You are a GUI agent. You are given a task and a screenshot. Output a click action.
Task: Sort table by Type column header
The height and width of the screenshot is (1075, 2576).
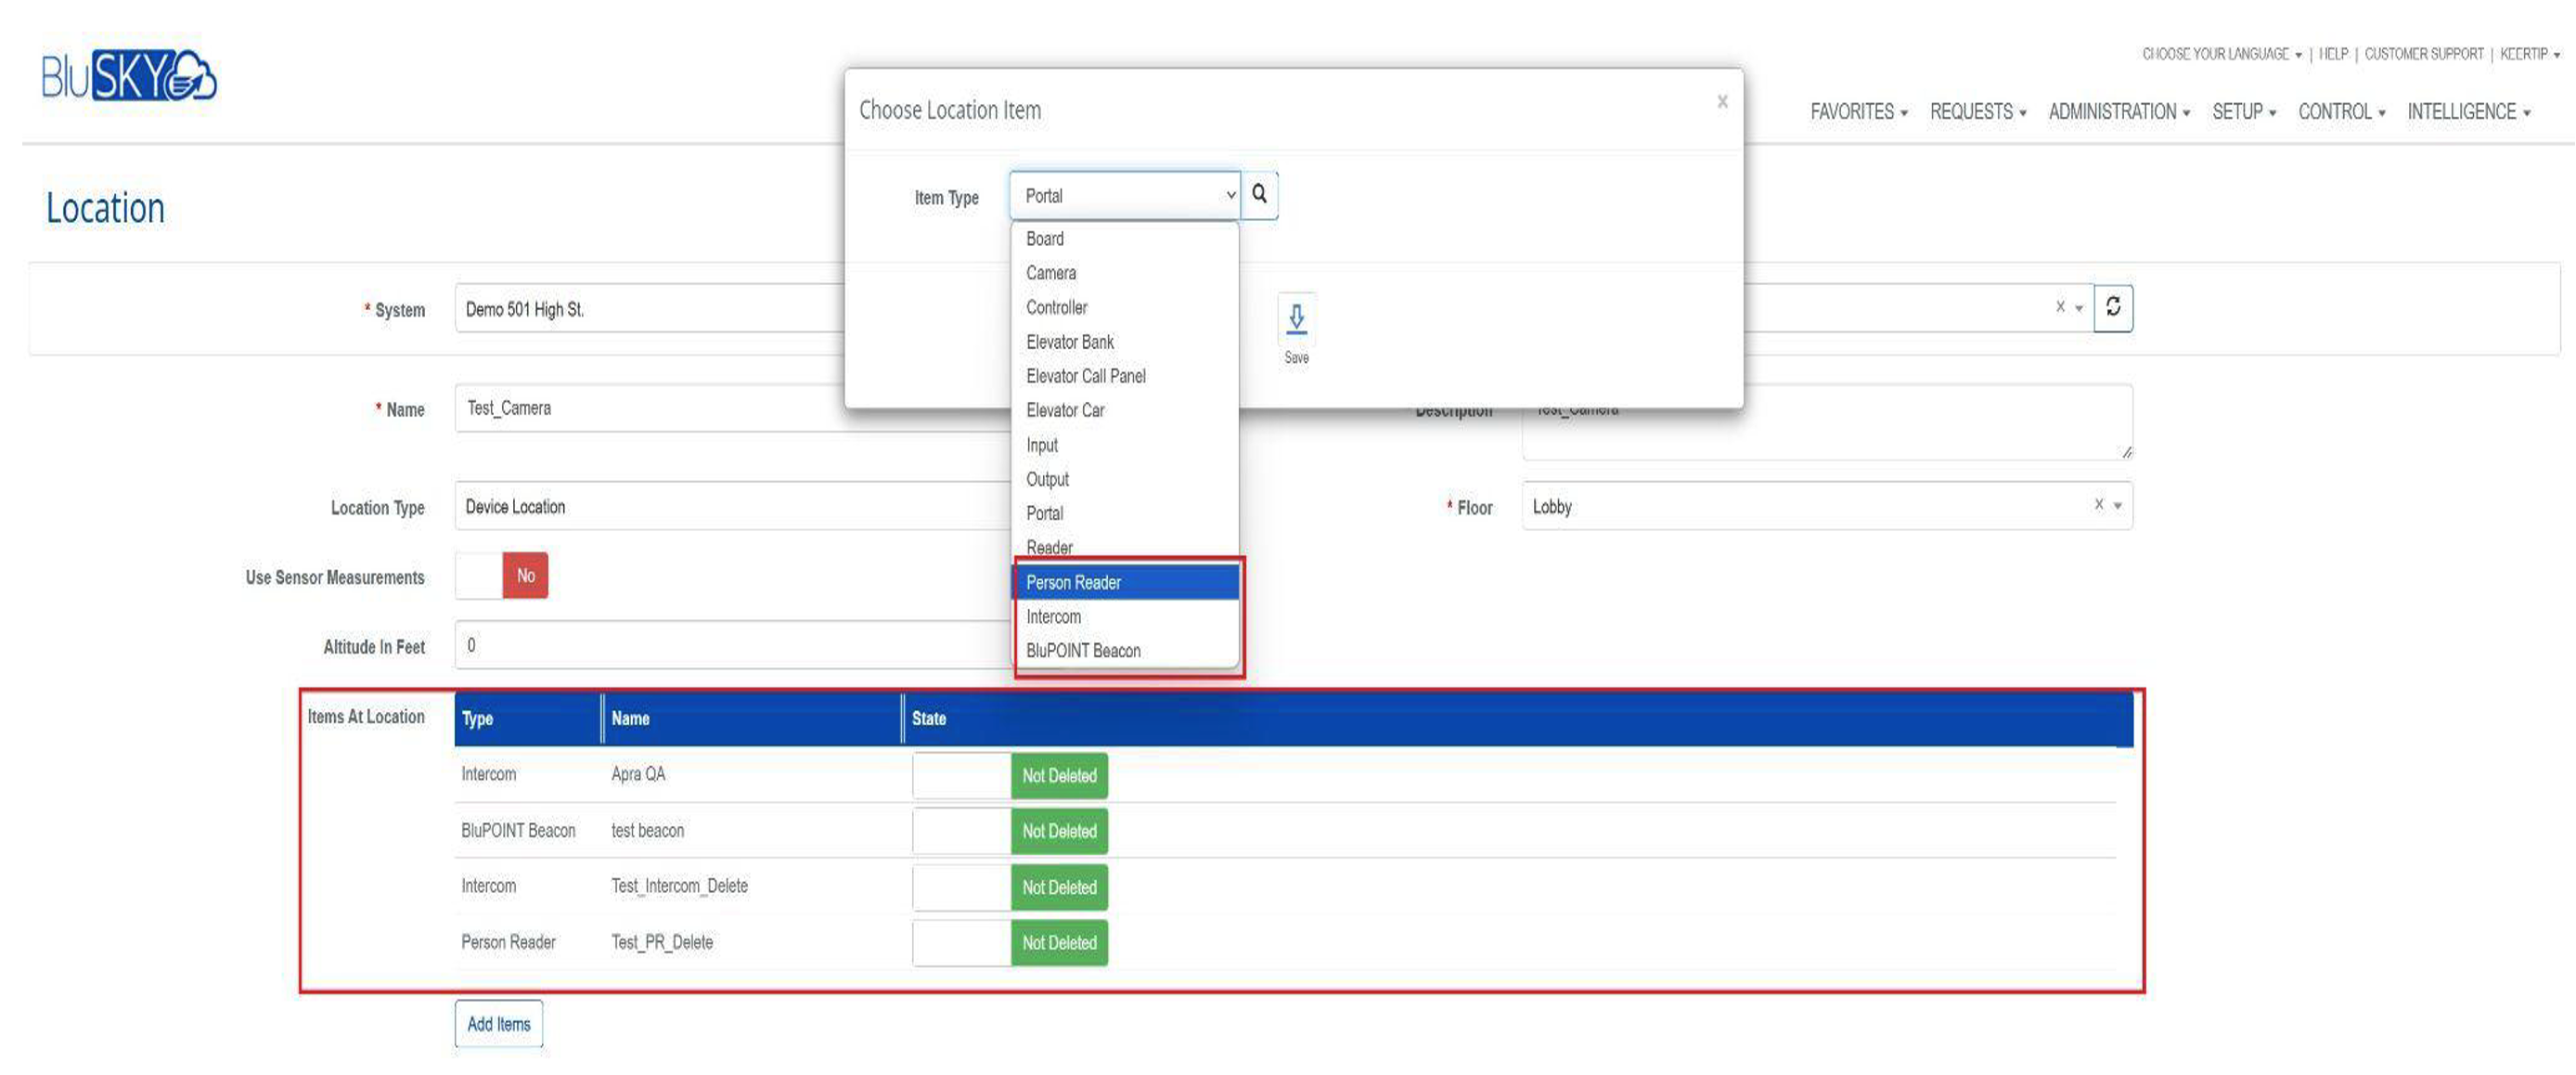(x=527, y=719)
